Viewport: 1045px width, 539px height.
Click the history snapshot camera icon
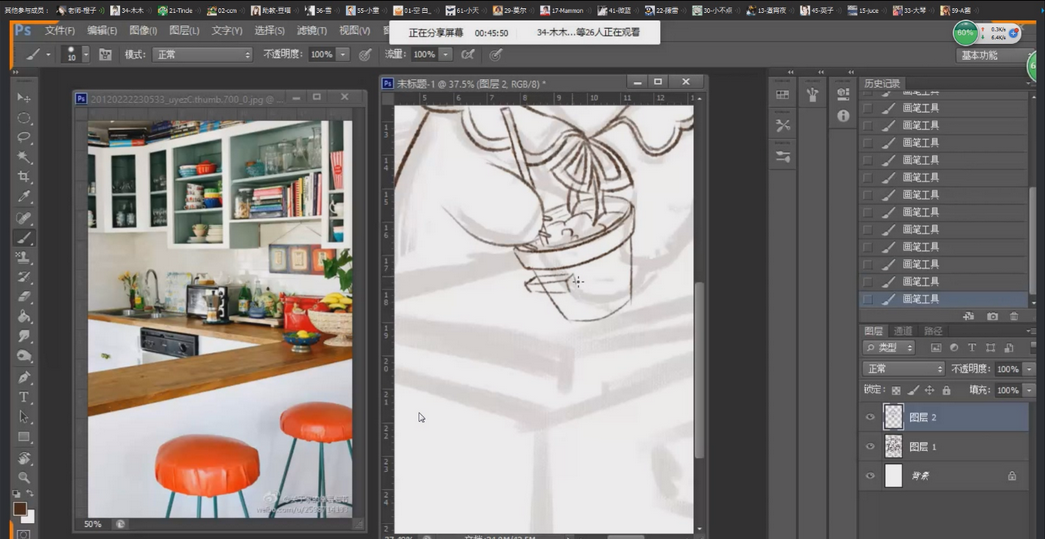(x=992, y=316)
